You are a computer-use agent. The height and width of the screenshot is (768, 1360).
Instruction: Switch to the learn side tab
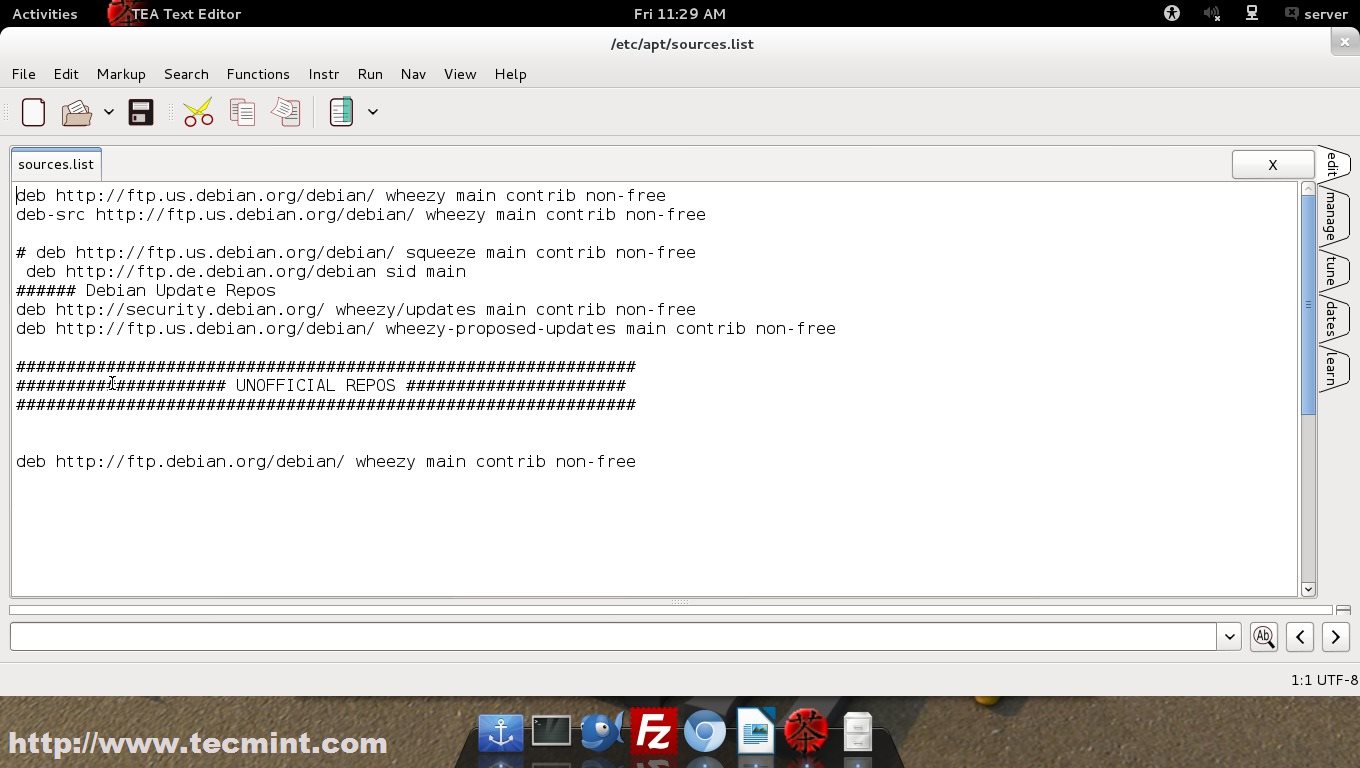tap(1332, 368)
